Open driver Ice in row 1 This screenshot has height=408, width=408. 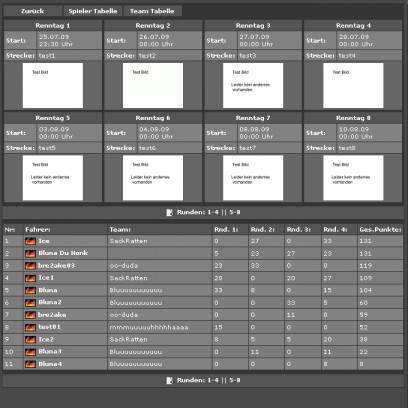(x=44, y=241)
